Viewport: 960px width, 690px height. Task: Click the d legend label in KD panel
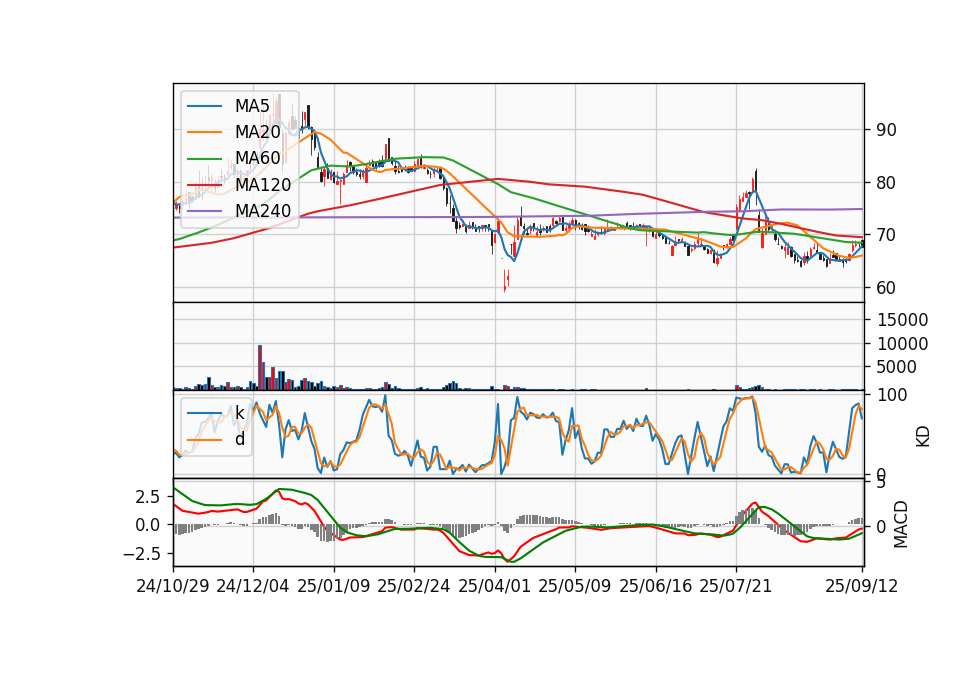(x=239, y=439)
